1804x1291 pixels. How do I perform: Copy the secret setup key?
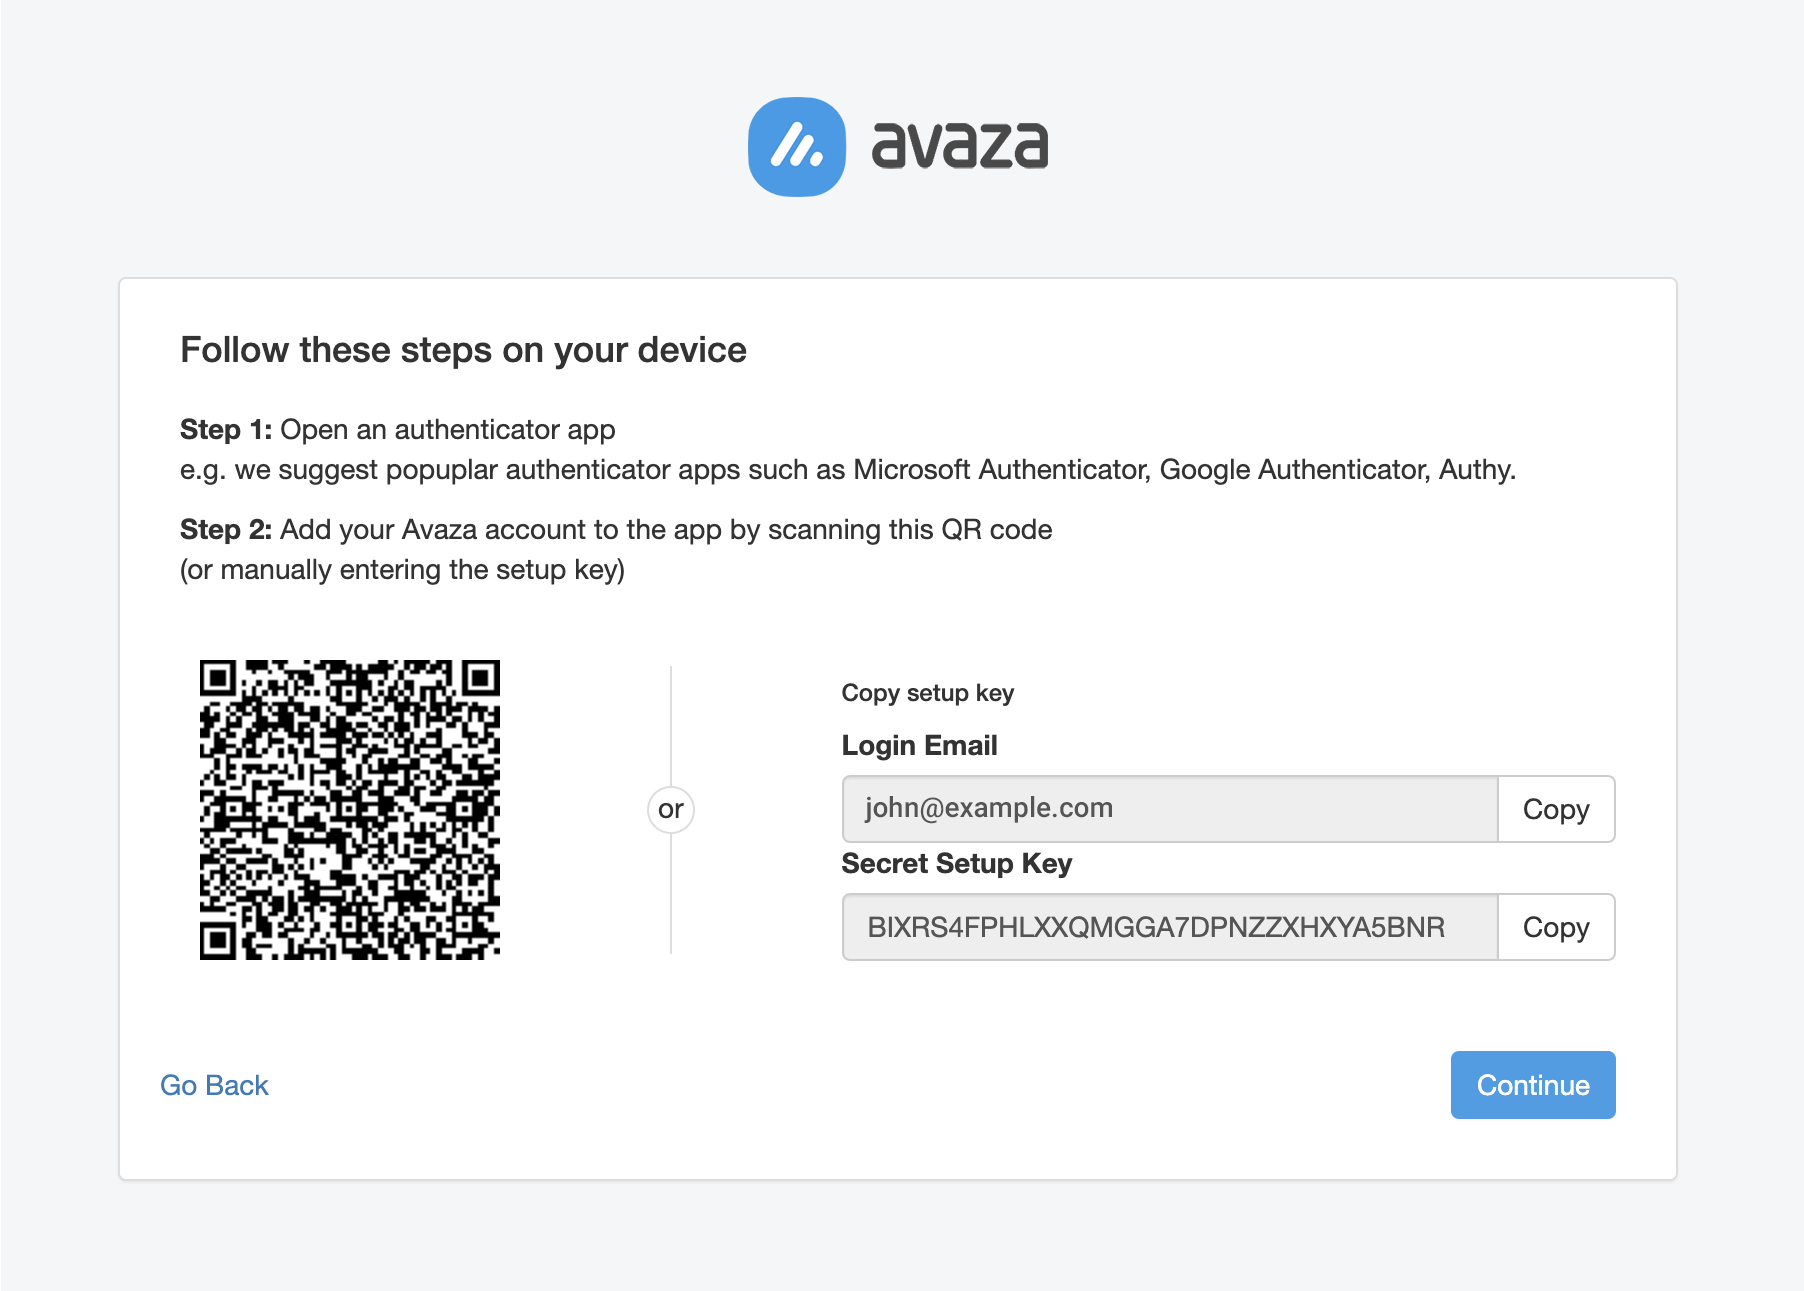pos(1556,927)
